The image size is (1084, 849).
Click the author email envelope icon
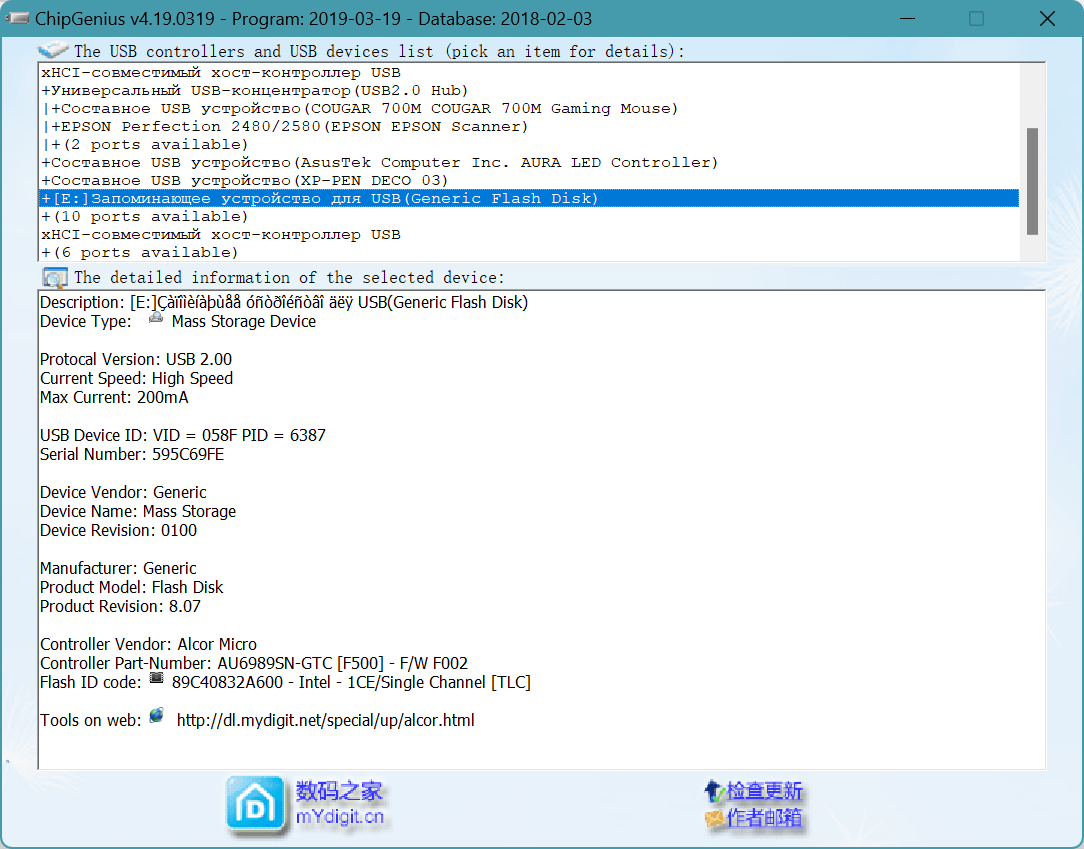coord(713,819)
